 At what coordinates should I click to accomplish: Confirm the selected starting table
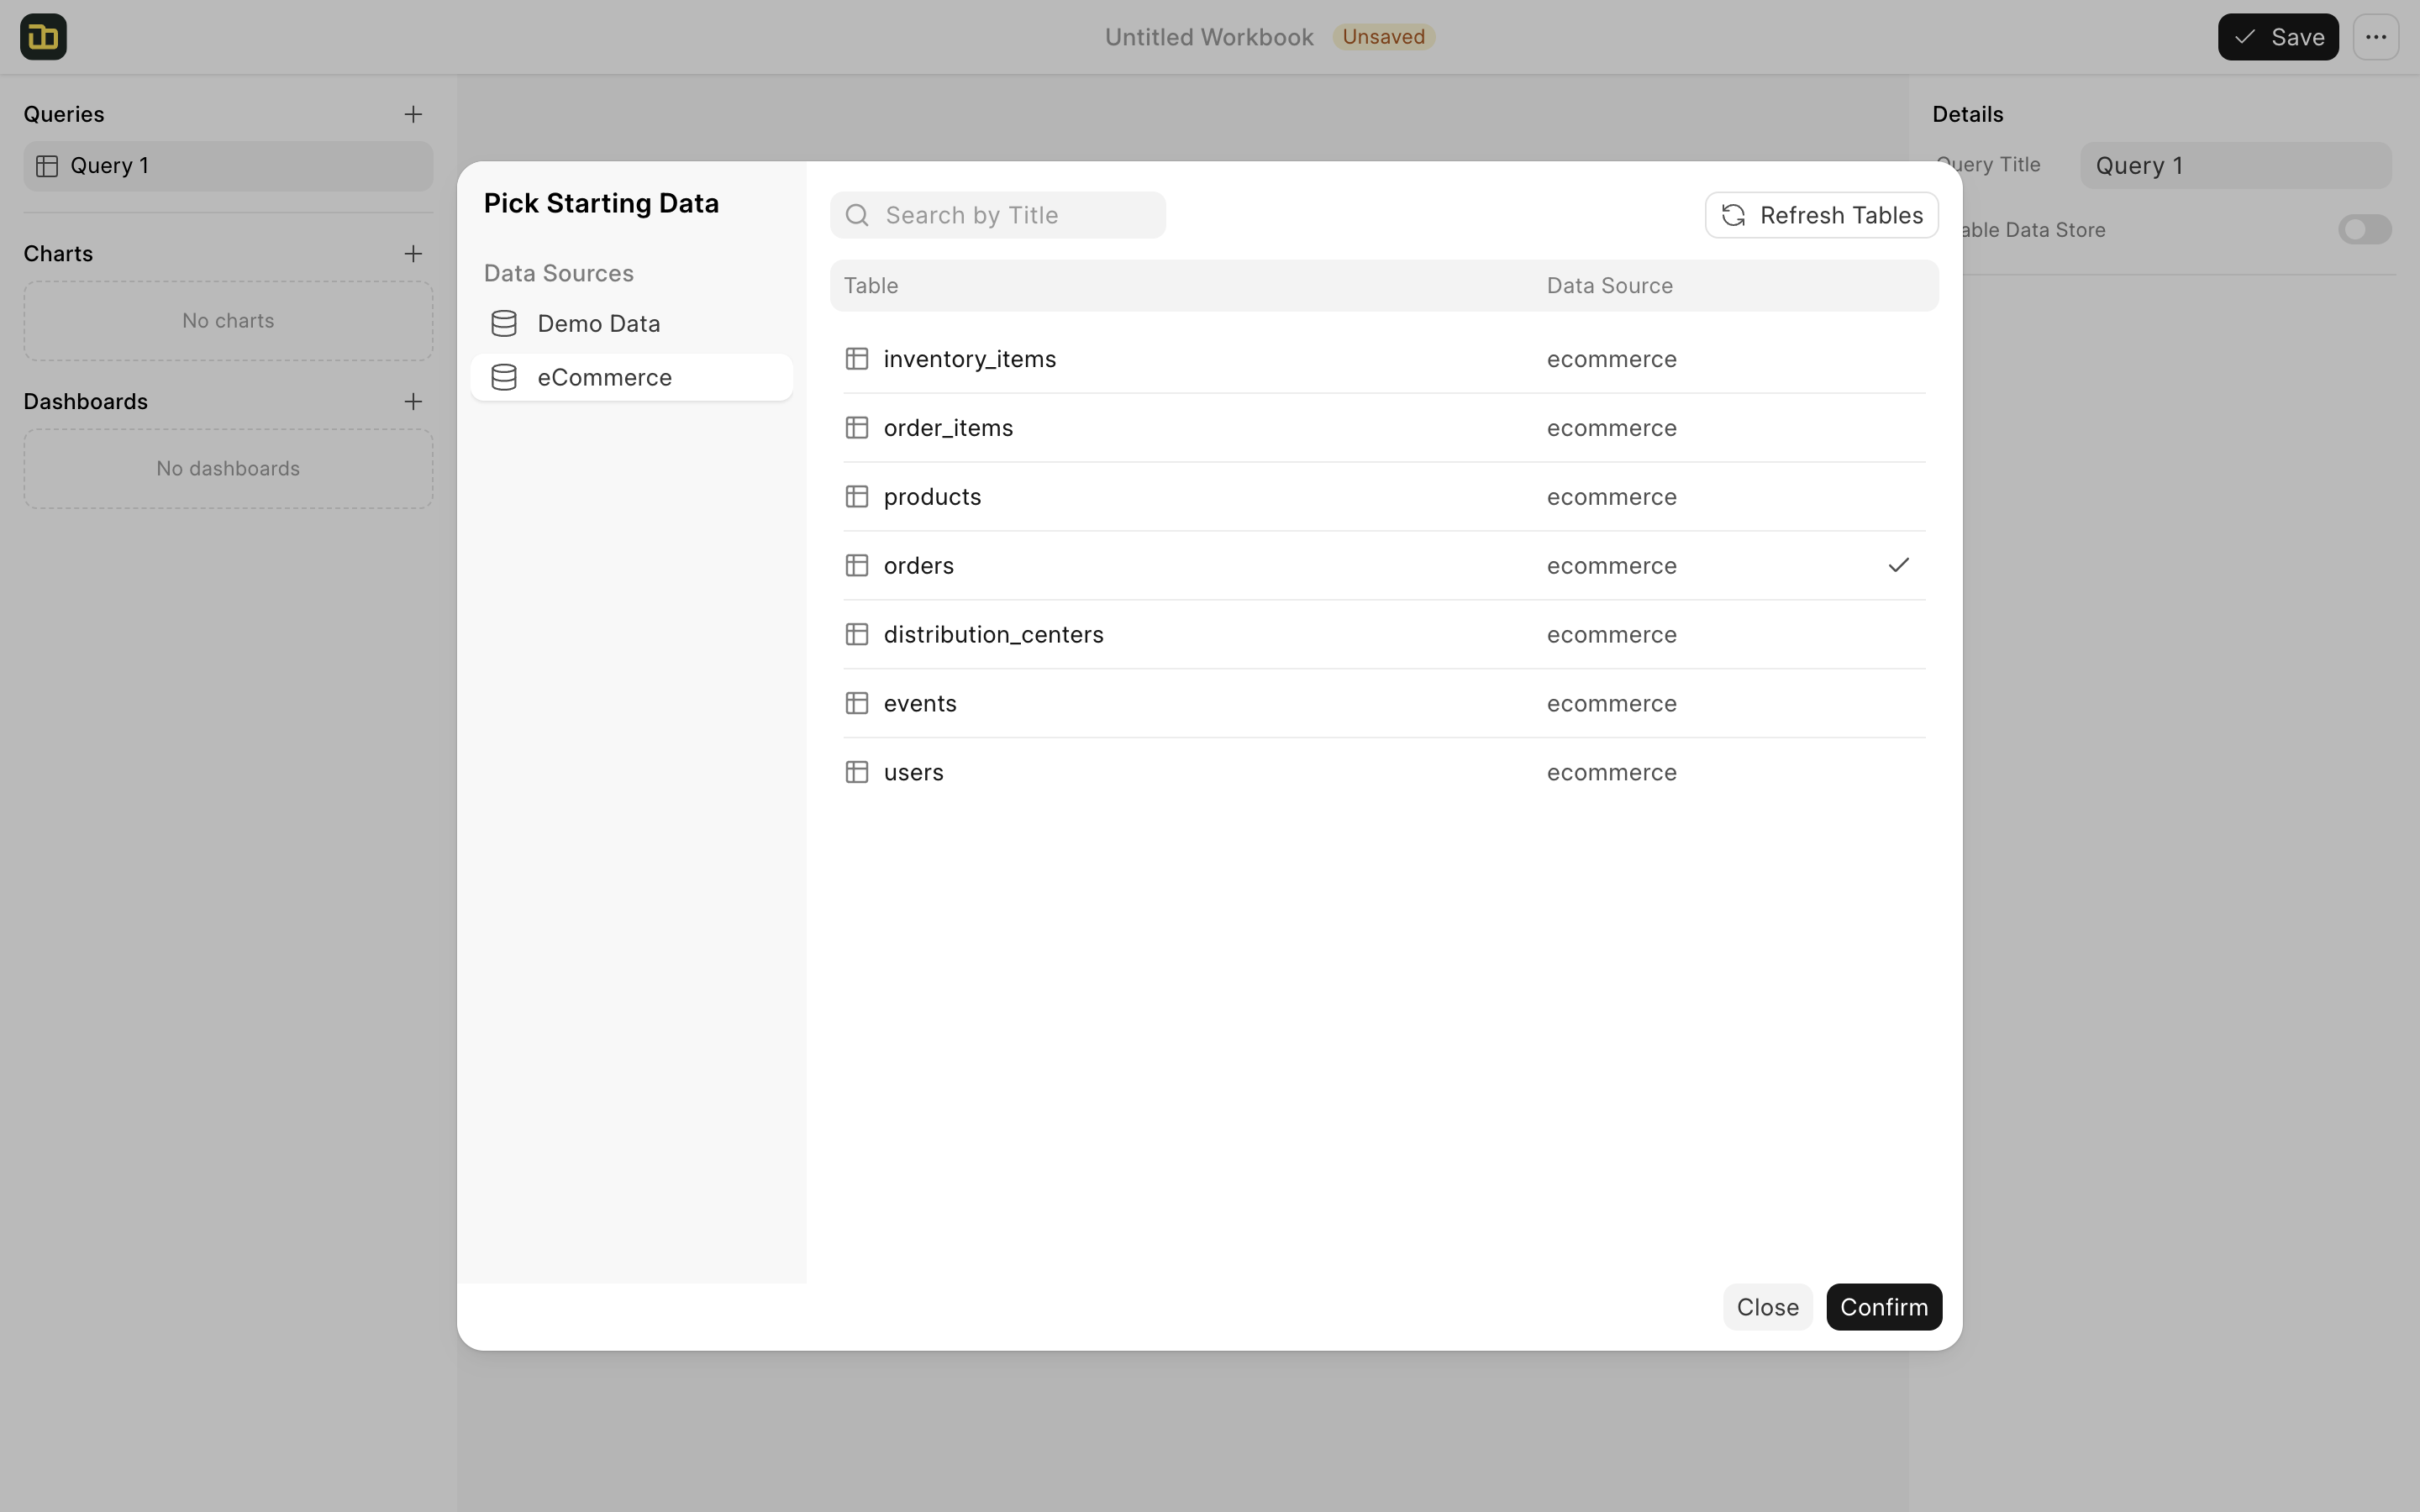coord(1884,1307)
